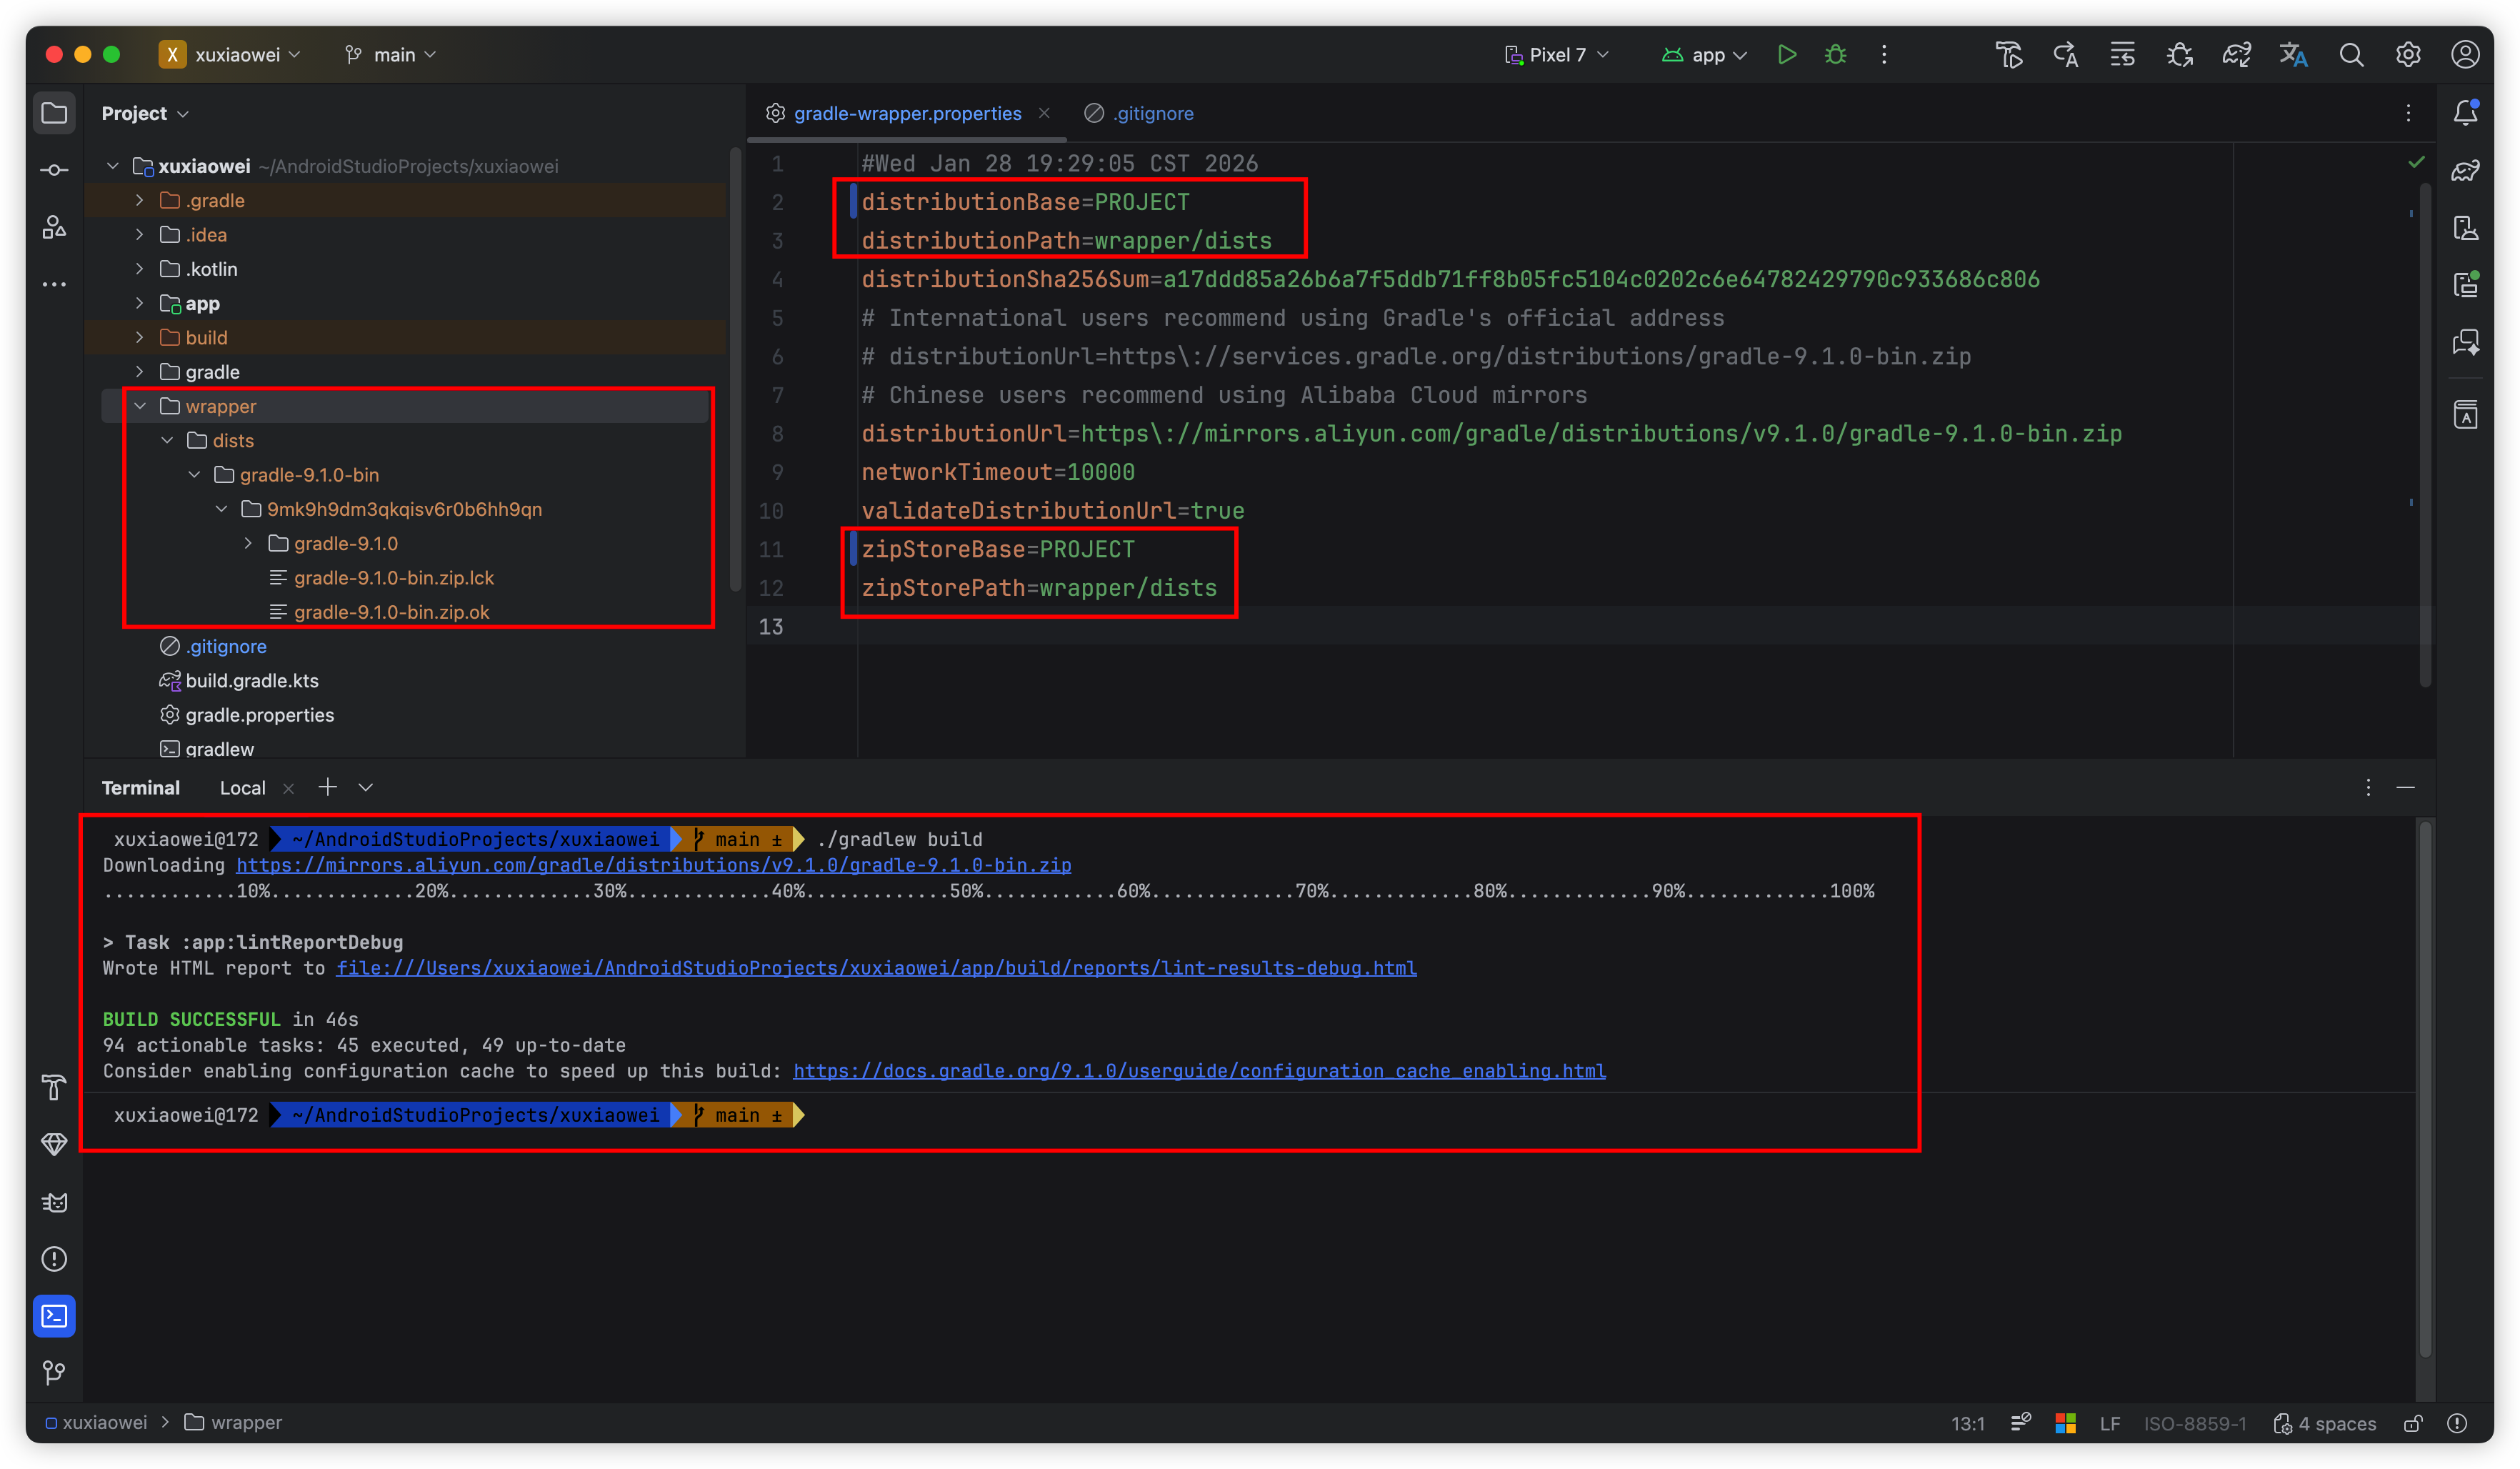The image size is (2520, 1469).
Task: Click the Search Everywhere magnifier icon
Action: pos(2351,55)
